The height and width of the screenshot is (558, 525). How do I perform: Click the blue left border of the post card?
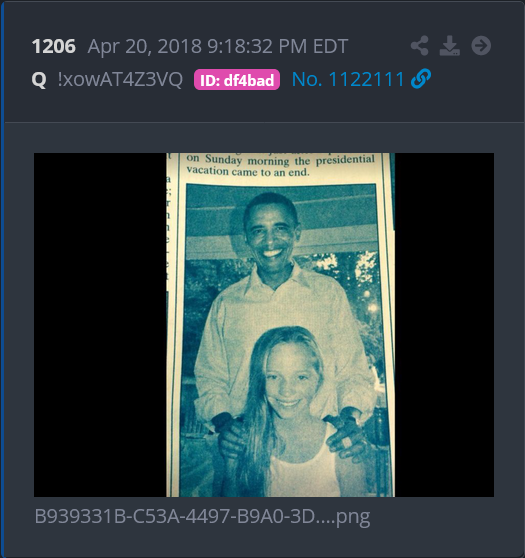tap(2, 279)
